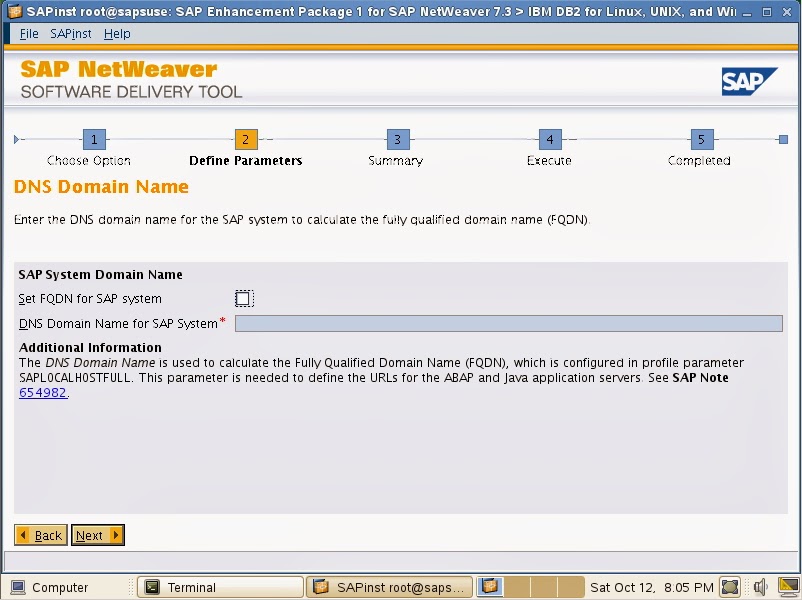
Task: Click the step 5 Completed icon
Action: (x=700, y=140)
